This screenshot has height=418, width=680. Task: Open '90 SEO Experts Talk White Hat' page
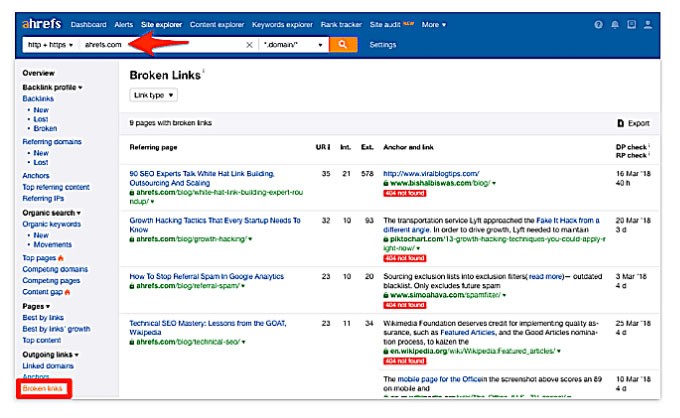tap(202, 178)
